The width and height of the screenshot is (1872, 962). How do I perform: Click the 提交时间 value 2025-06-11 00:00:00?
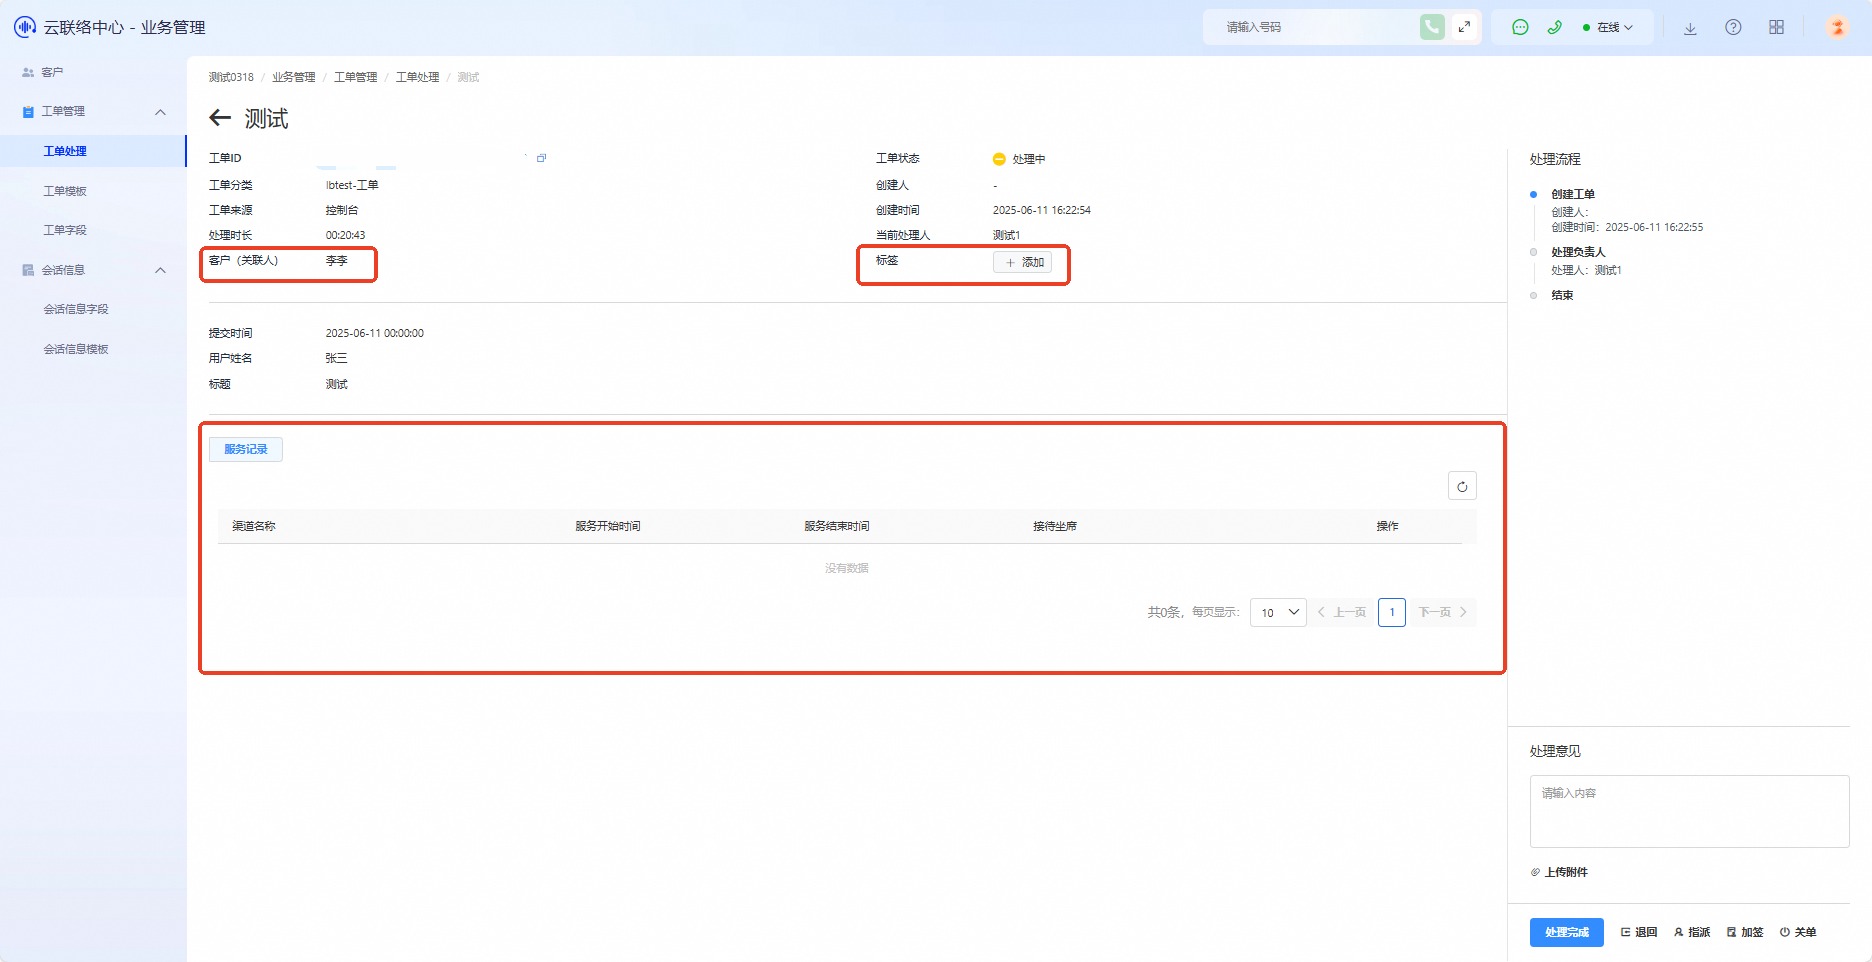tap(374, 333)
